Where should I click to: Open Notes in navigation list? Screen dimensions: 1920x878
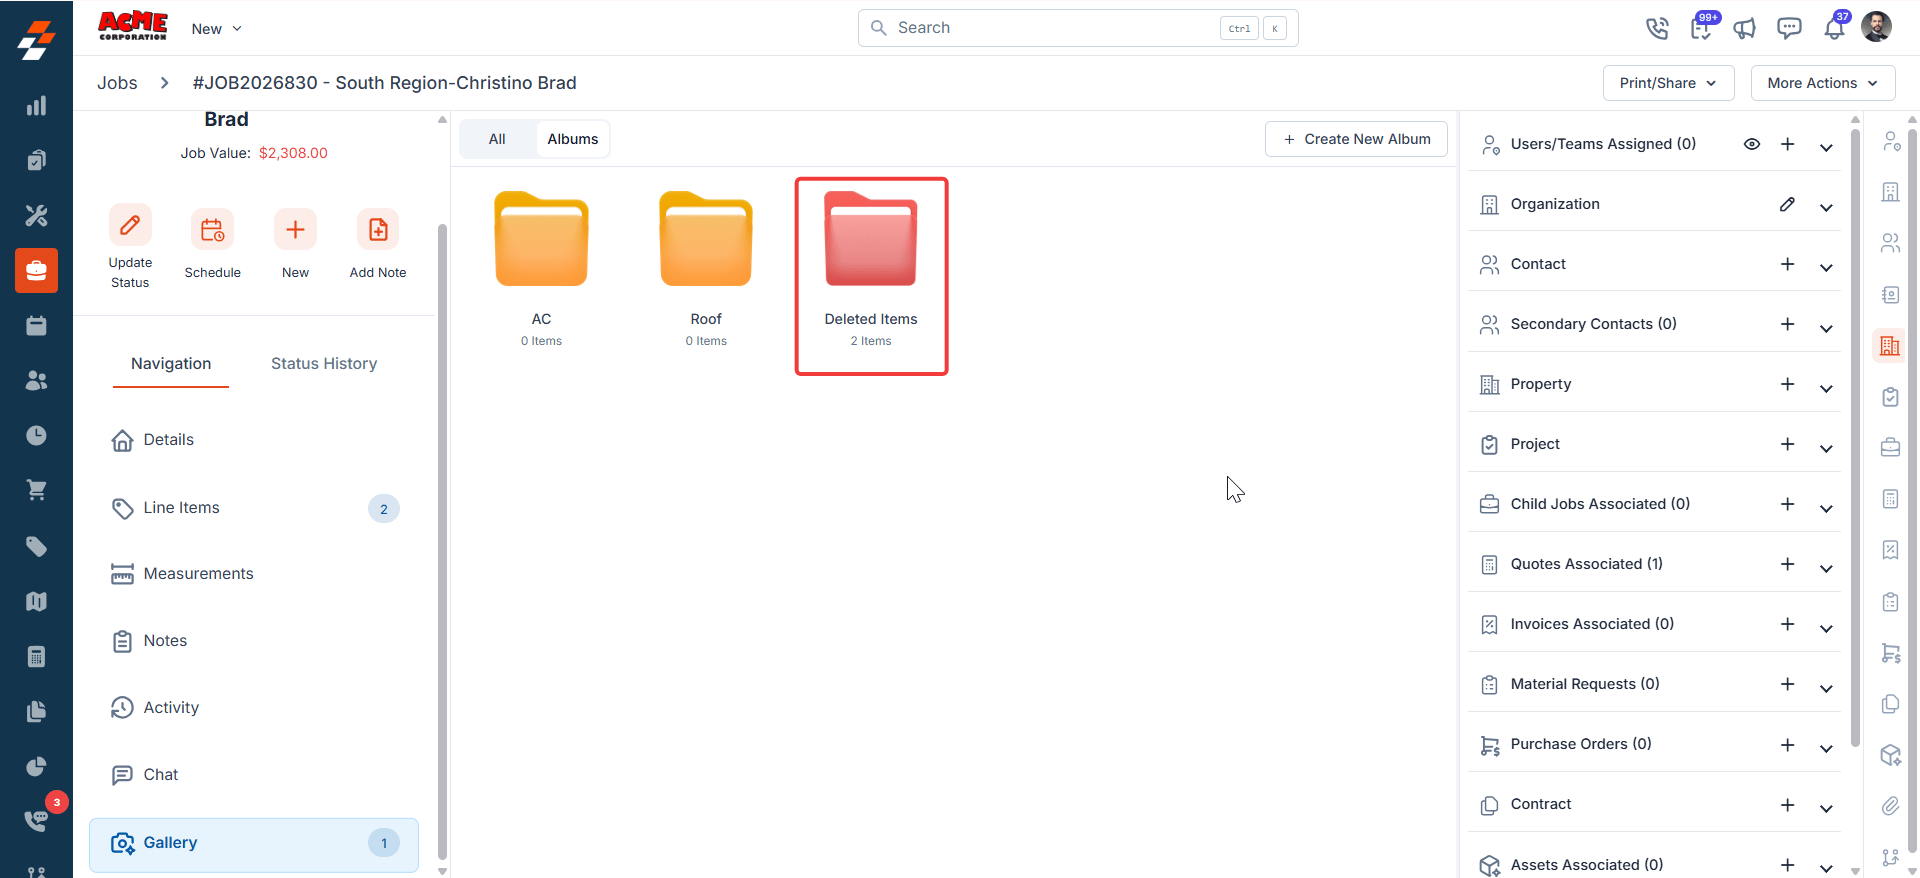tap(254, 641)
